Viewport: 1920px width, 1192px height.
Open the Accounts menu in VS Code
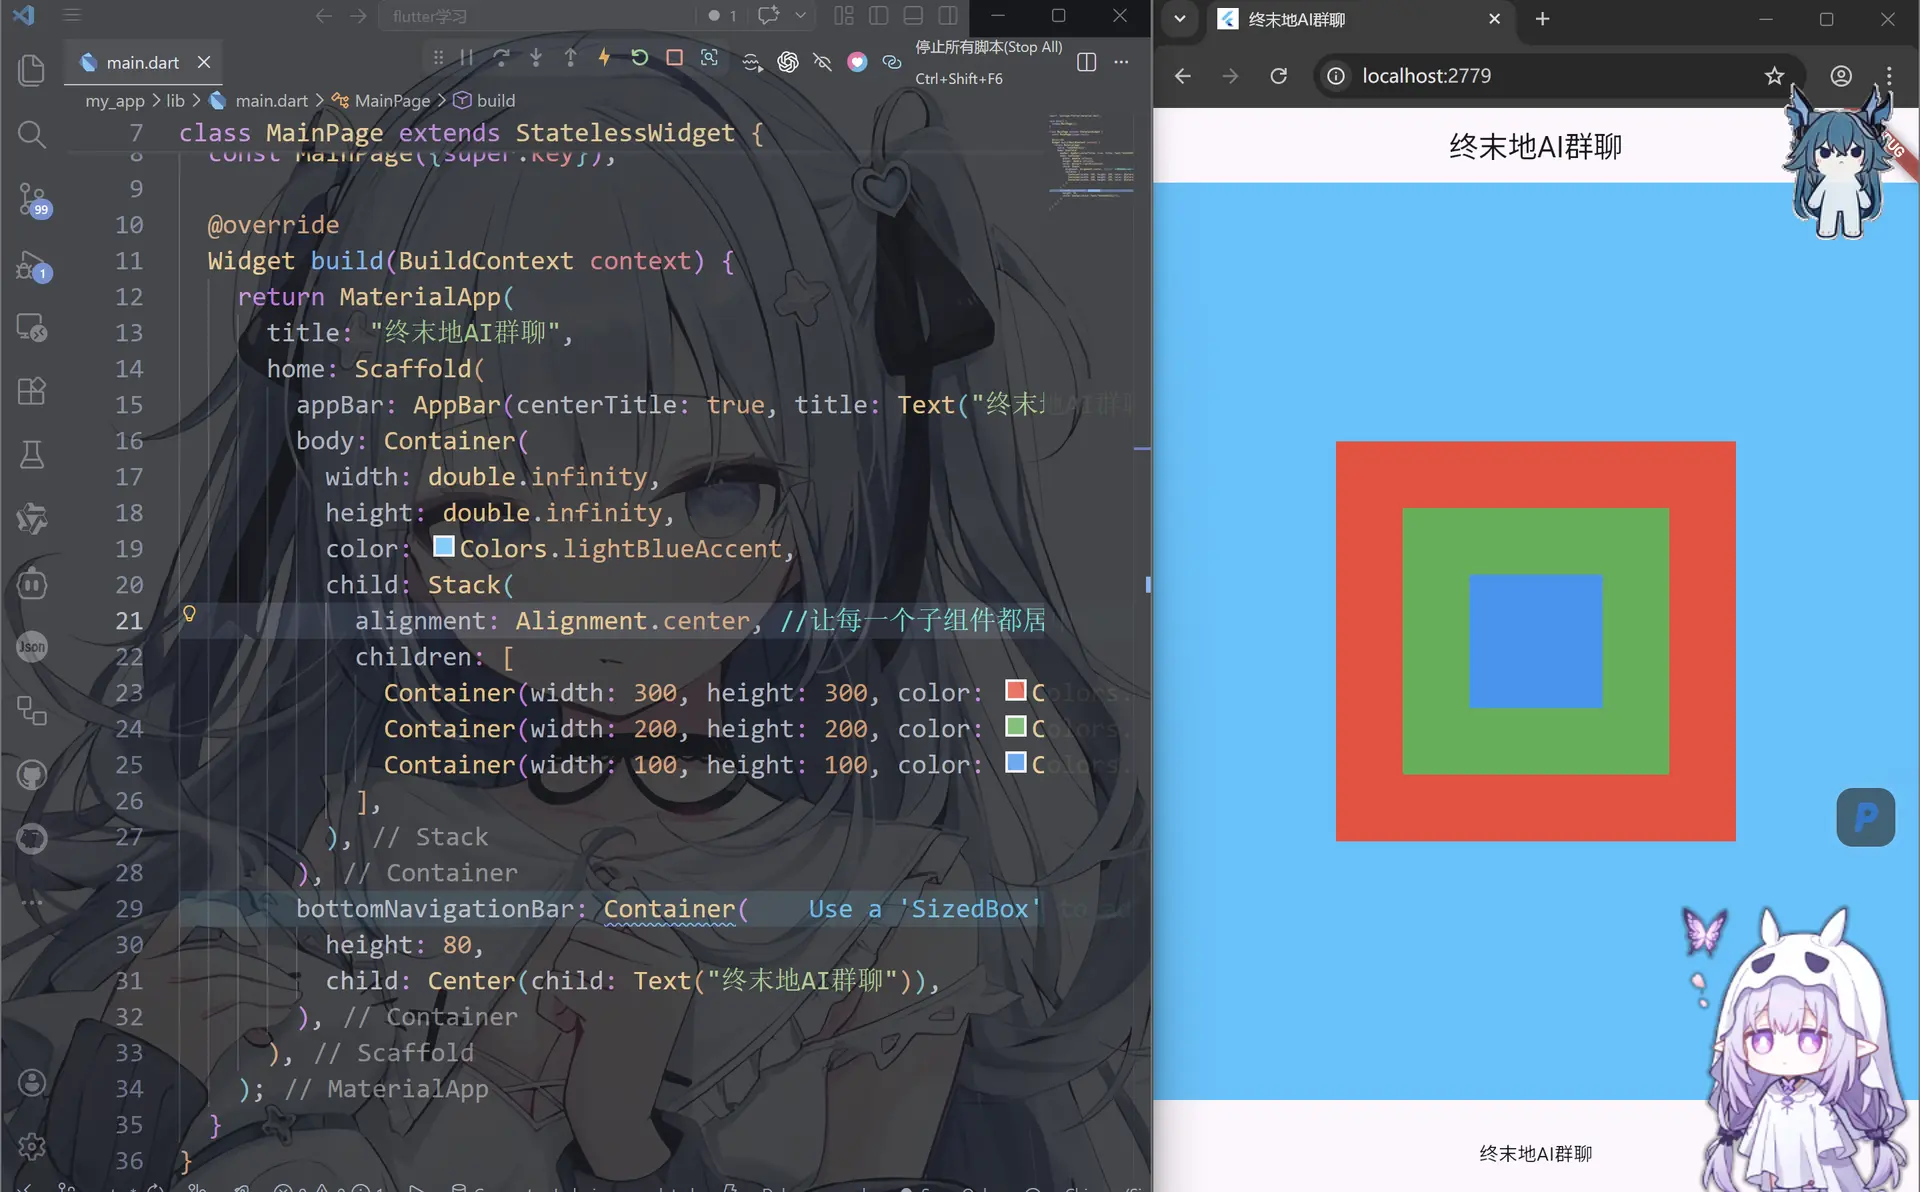tap(32, 1082)
